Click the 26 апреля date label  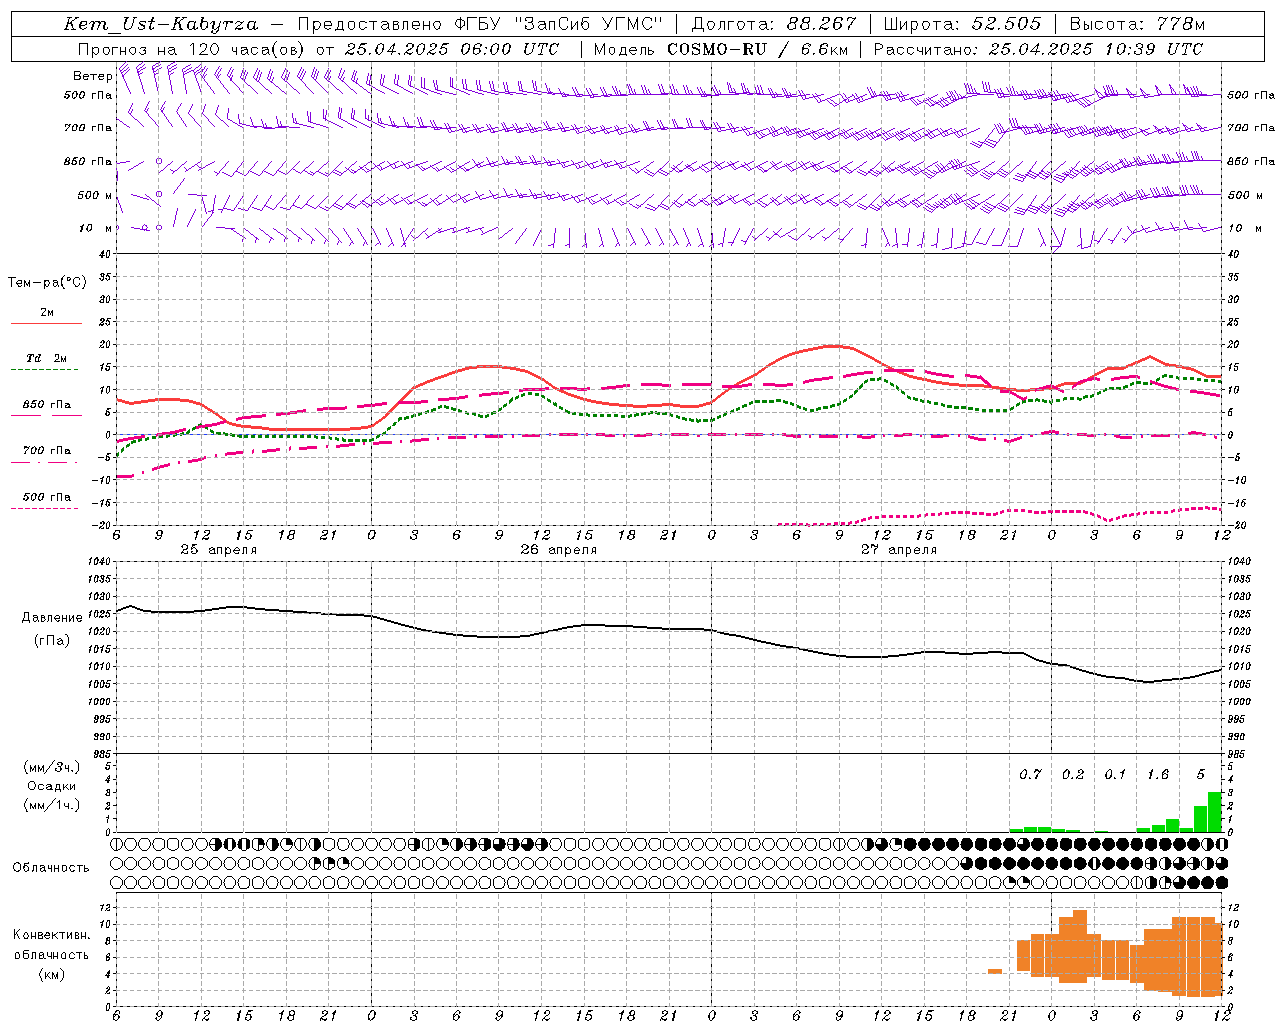click(558, 550)
